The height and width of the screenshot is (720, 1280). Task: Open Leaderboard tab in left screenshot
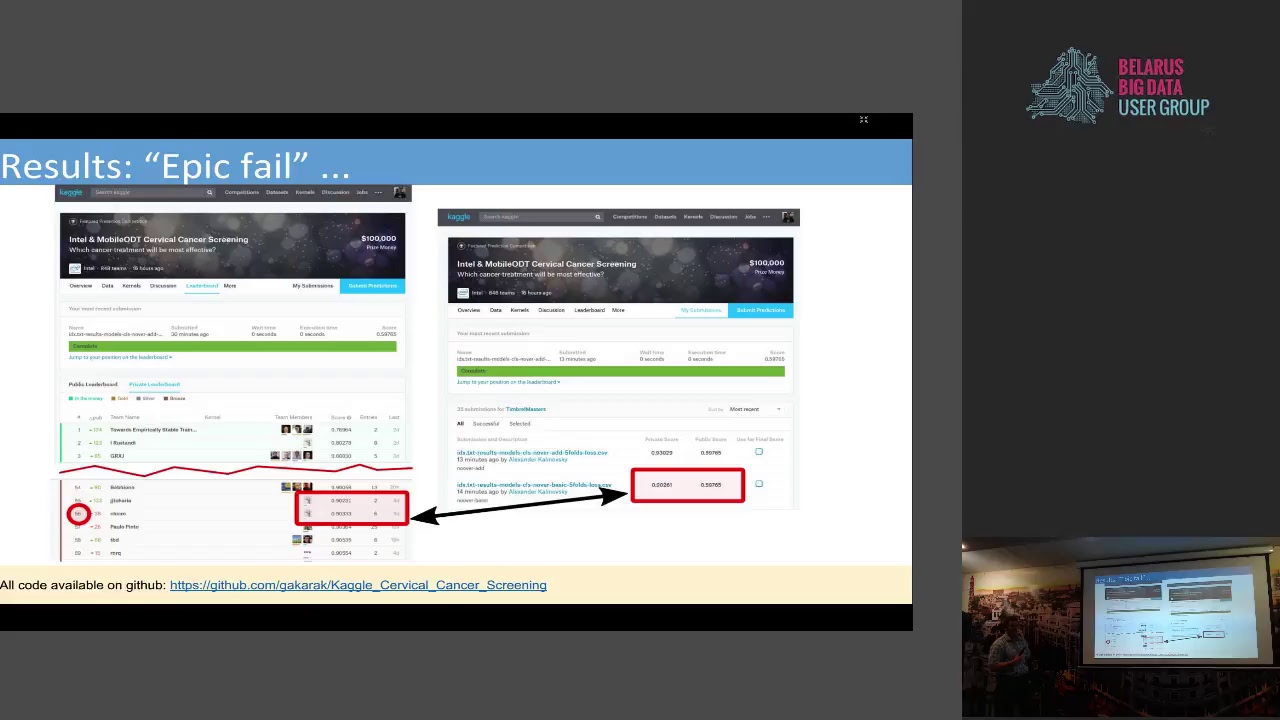tap(202, 286)
